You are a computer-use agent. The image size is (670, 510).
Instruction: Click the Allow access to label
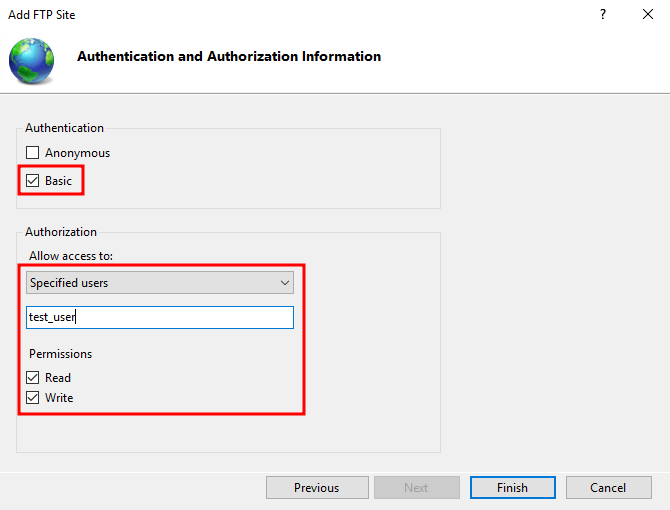[71, 256]
